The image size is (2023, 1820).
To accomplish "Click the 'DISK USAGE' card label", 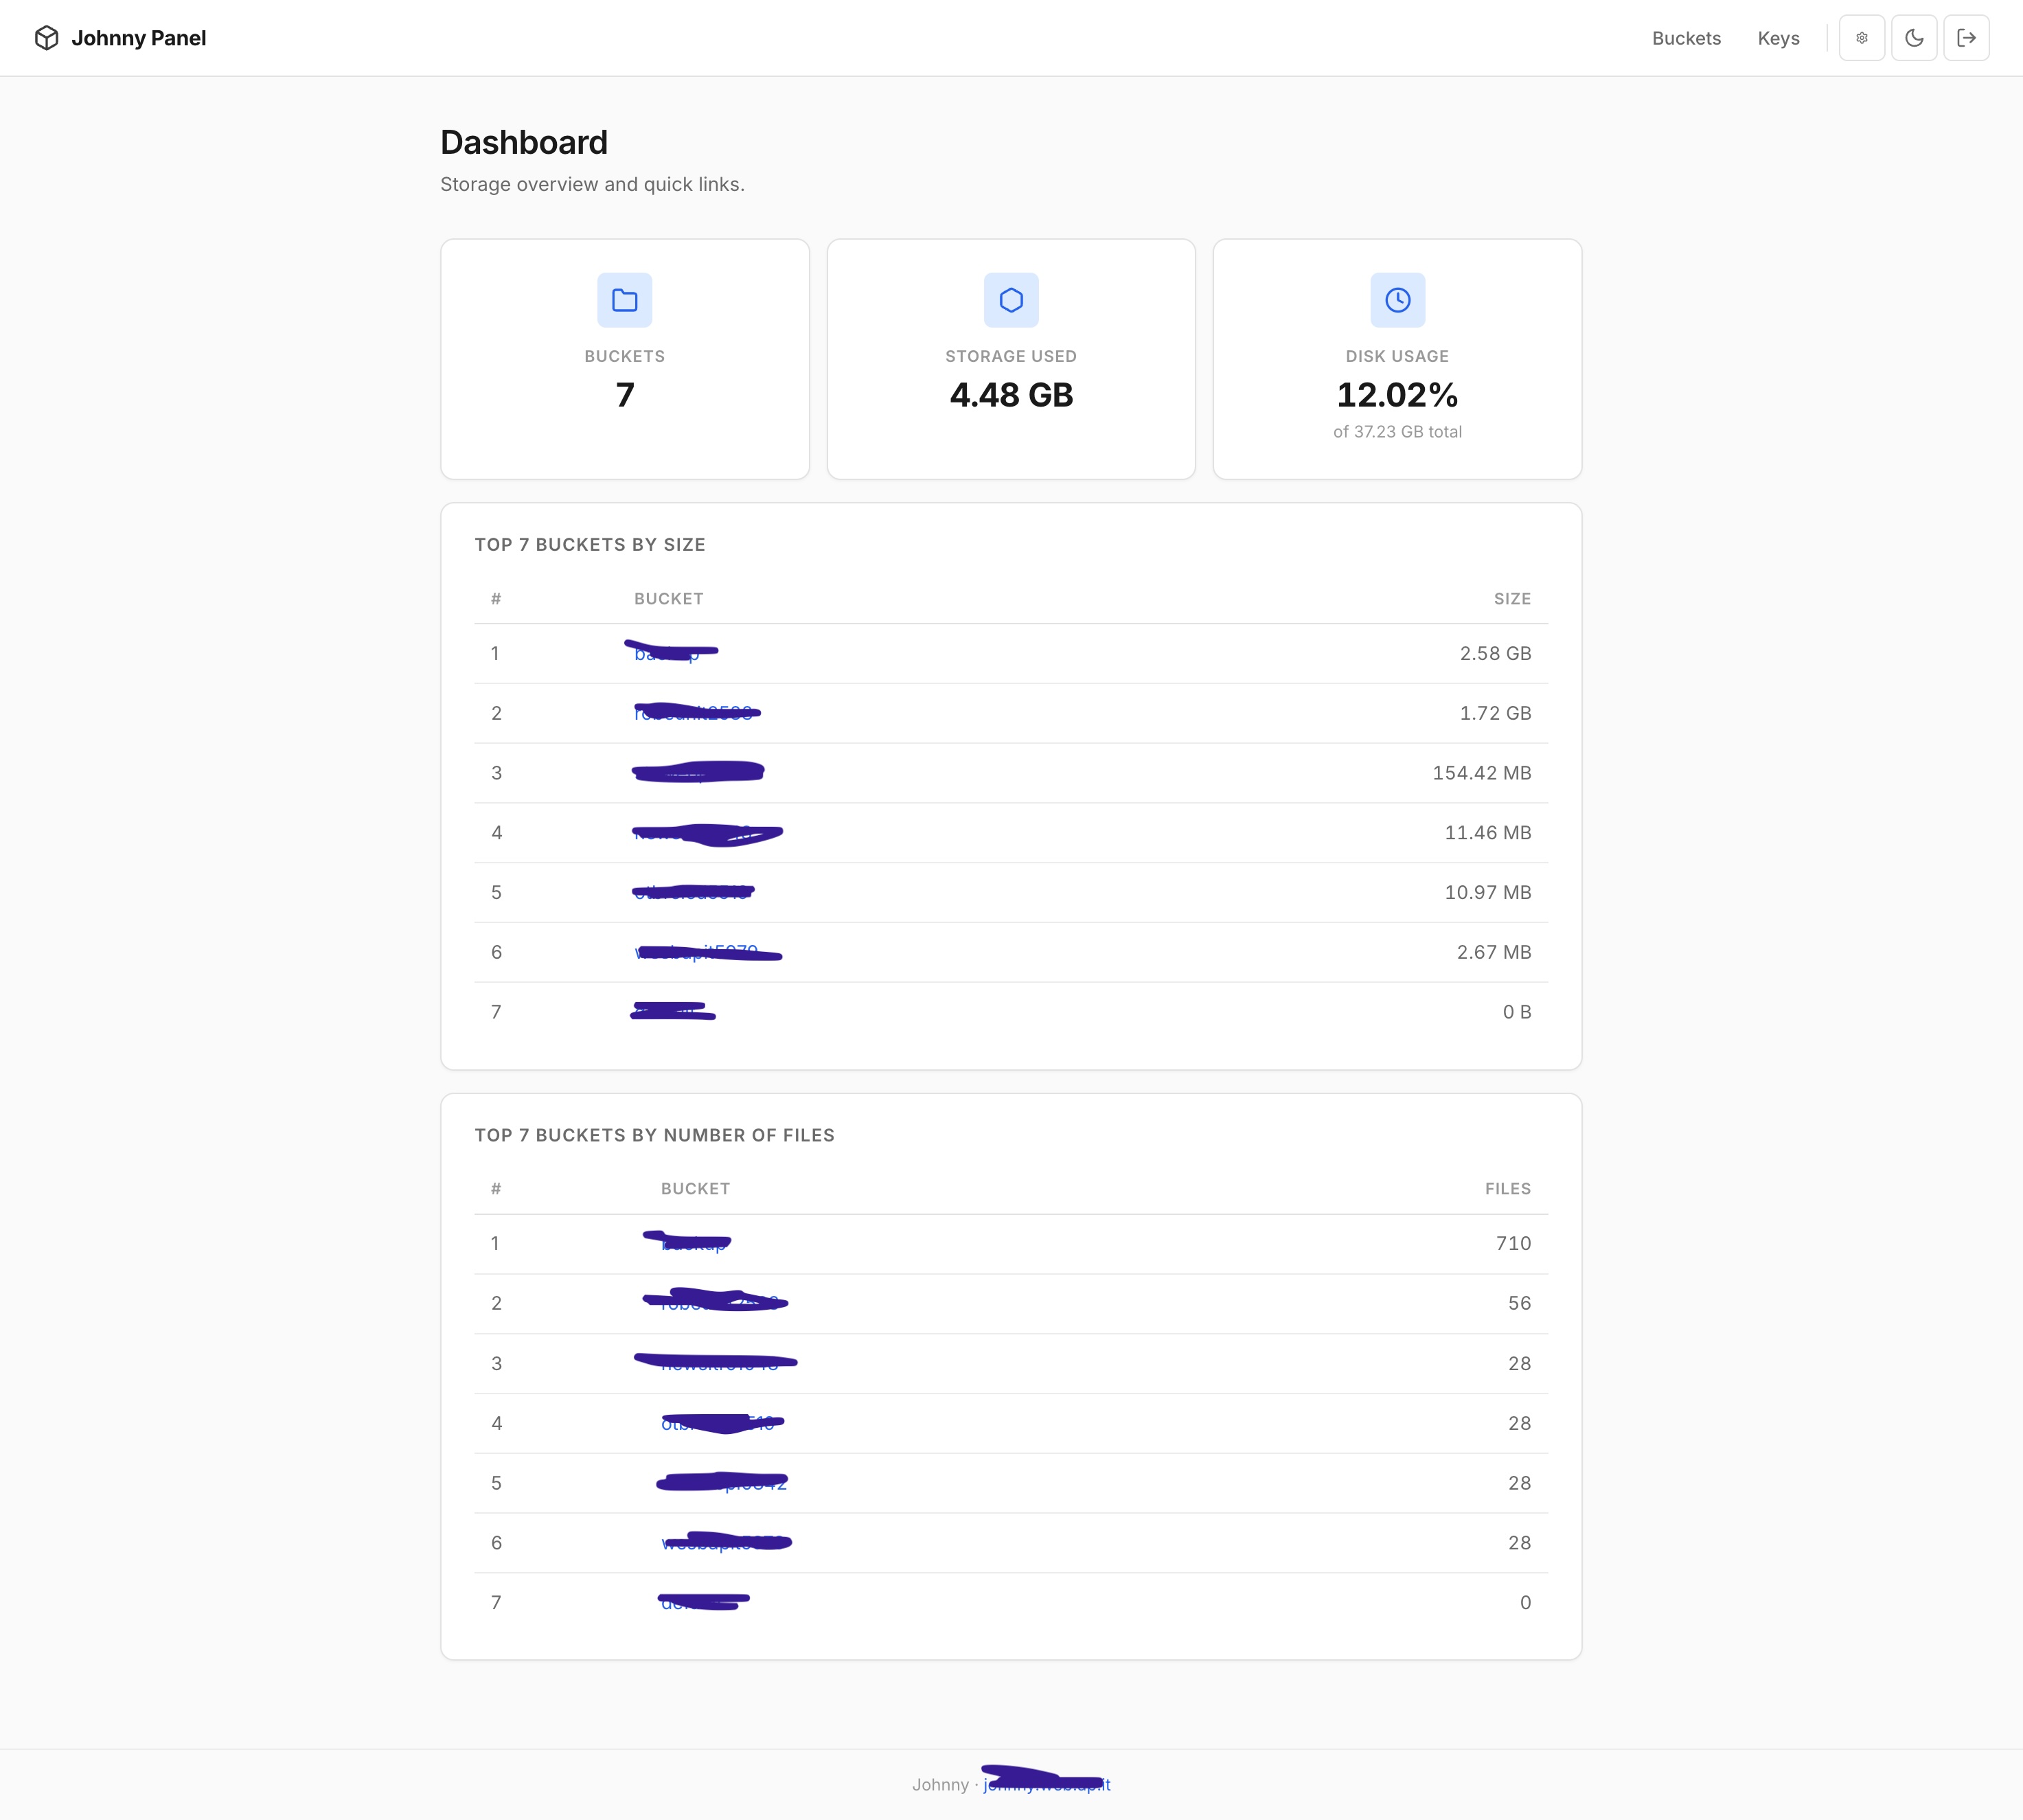I will click(1397, 356).
